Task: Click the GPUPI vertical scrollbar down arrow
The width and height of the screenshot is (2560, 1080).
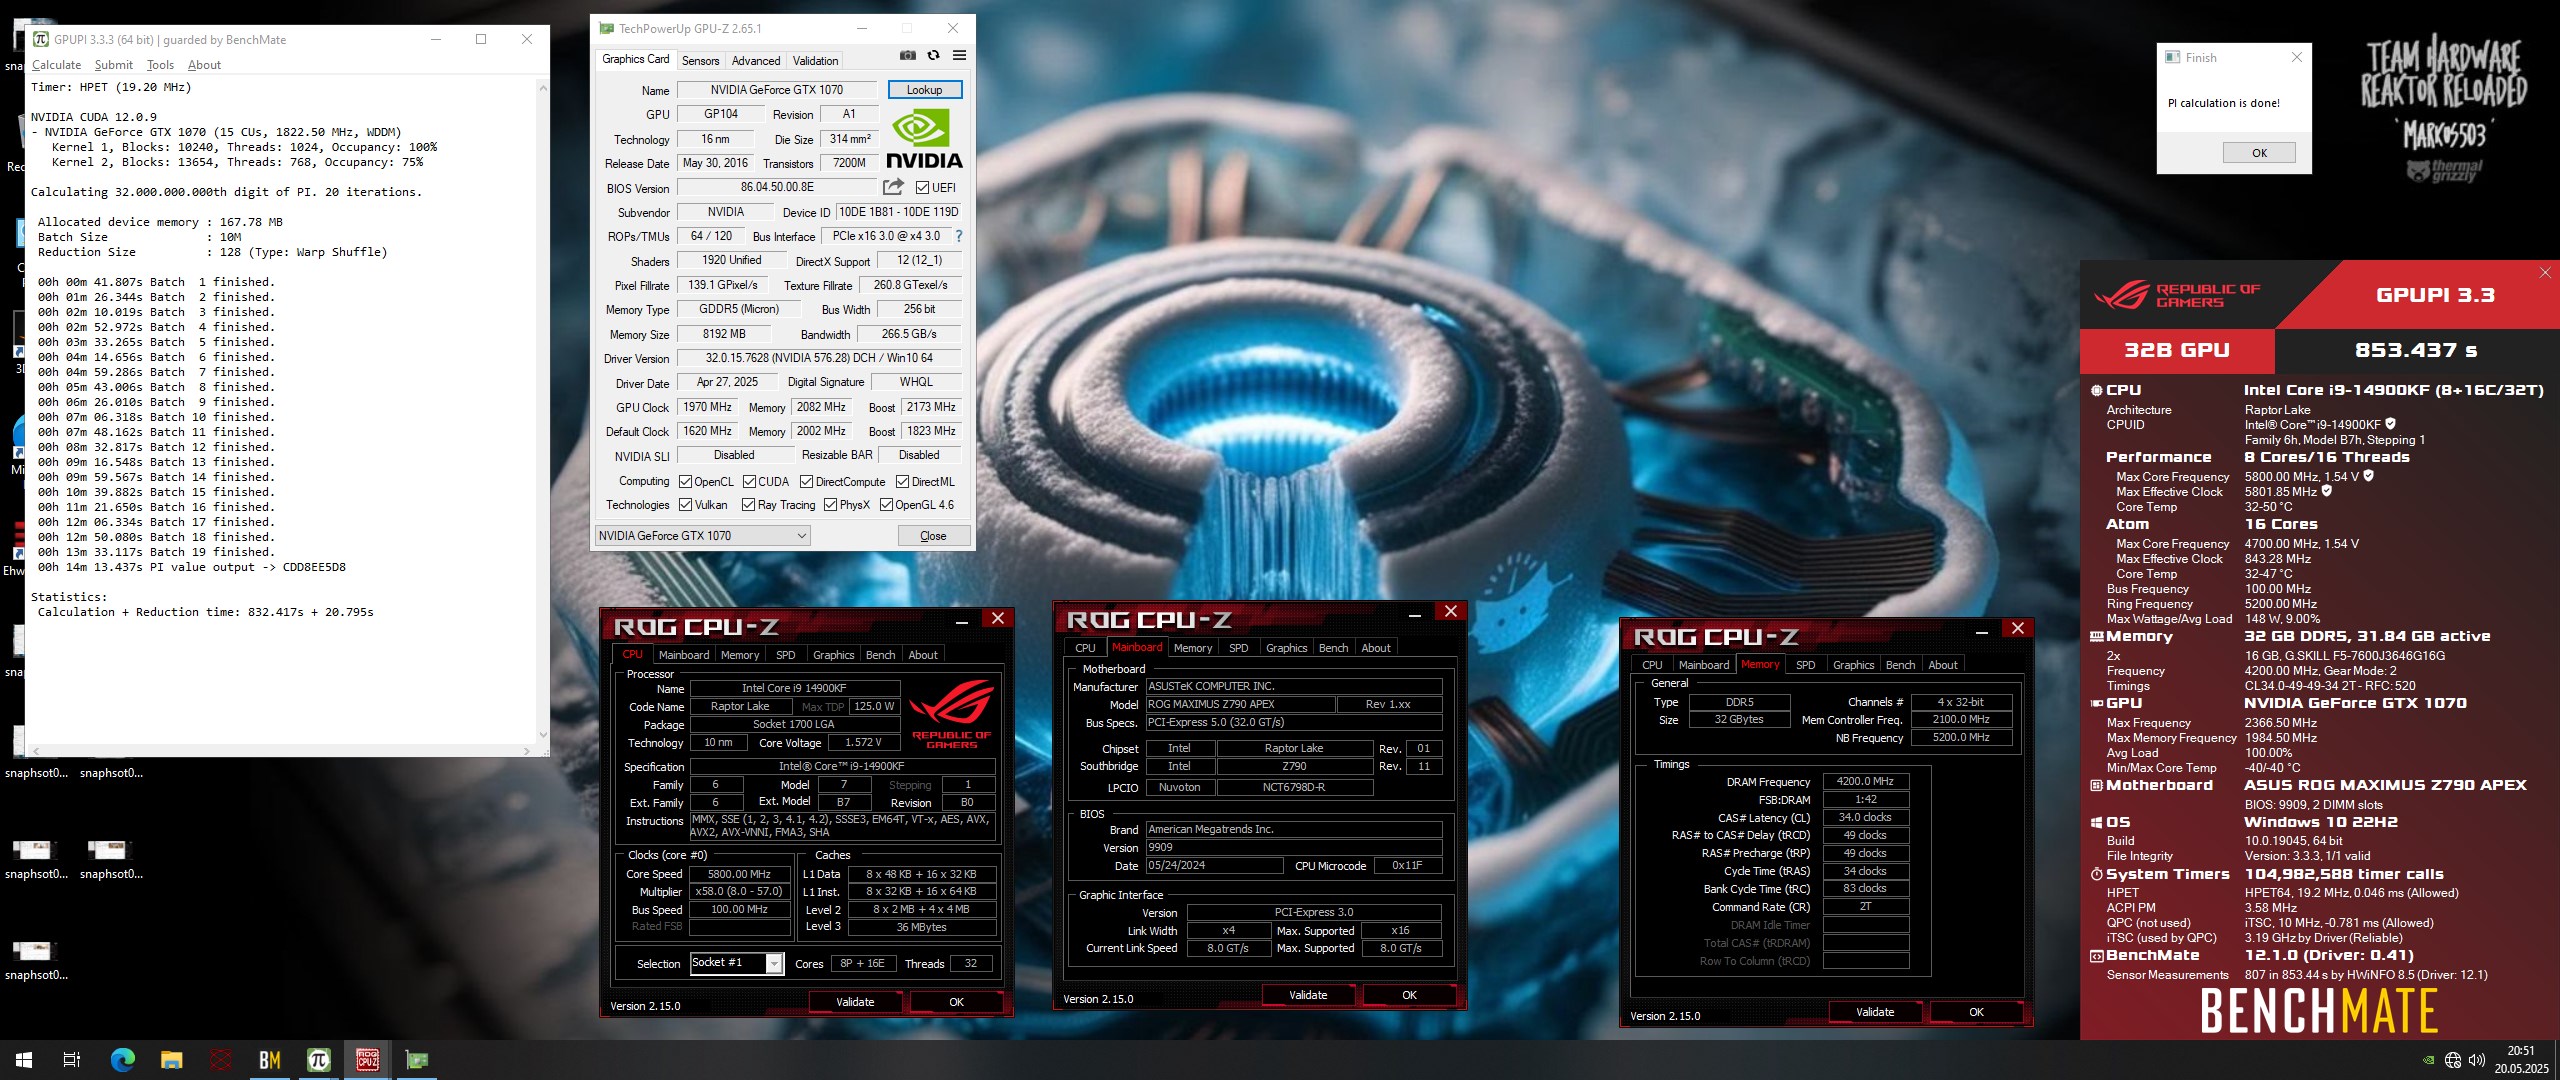Action: coord(543,735)
